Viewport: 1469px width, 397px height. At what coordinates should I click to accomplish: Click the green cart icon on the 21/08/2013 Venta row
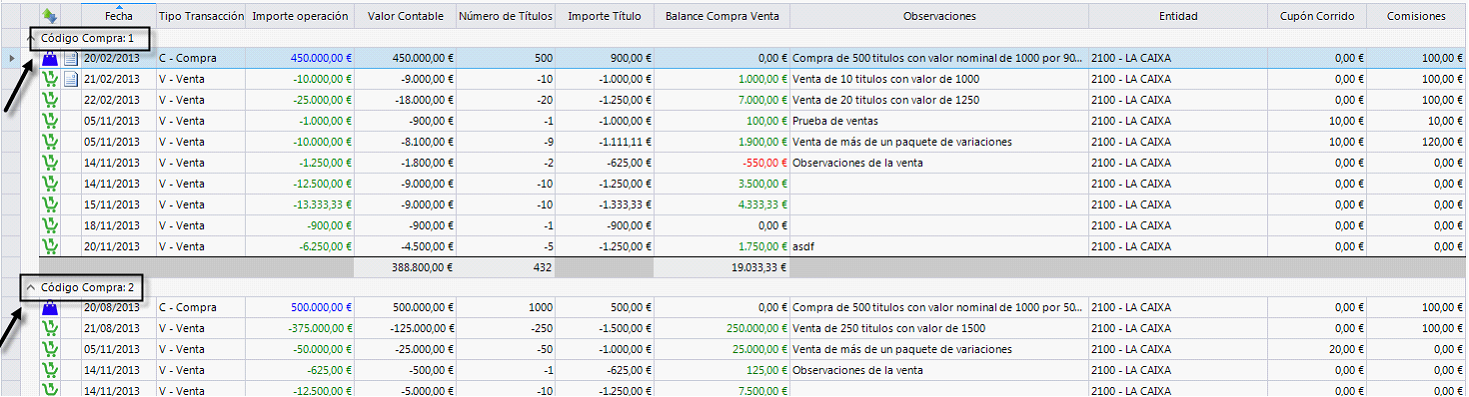tap(50, 329)
